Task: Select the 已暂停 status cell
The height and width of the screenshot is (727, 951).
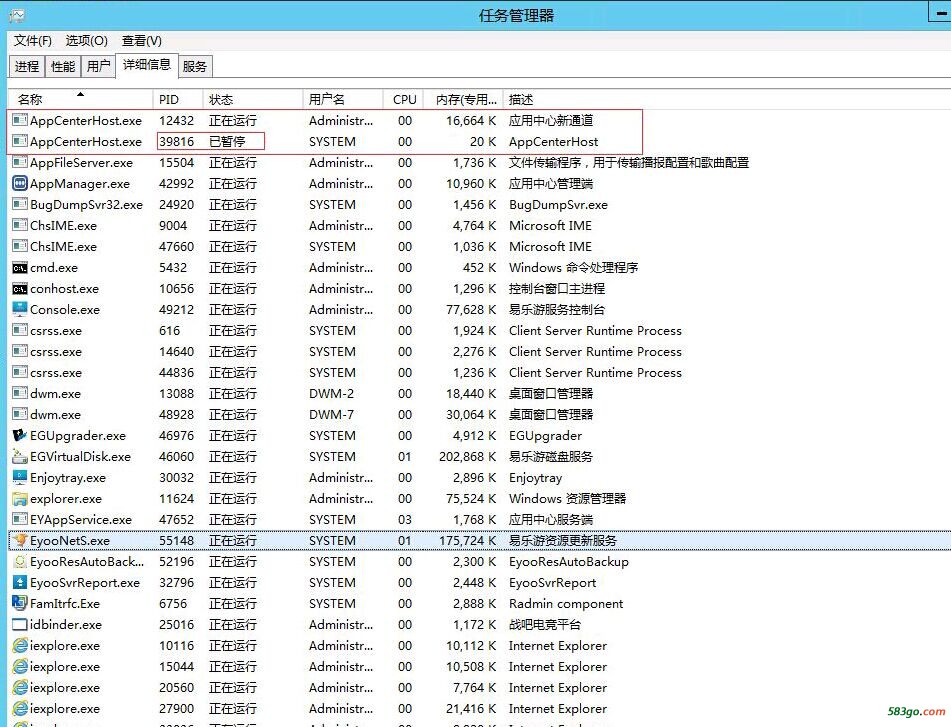Action: point(227,141)
